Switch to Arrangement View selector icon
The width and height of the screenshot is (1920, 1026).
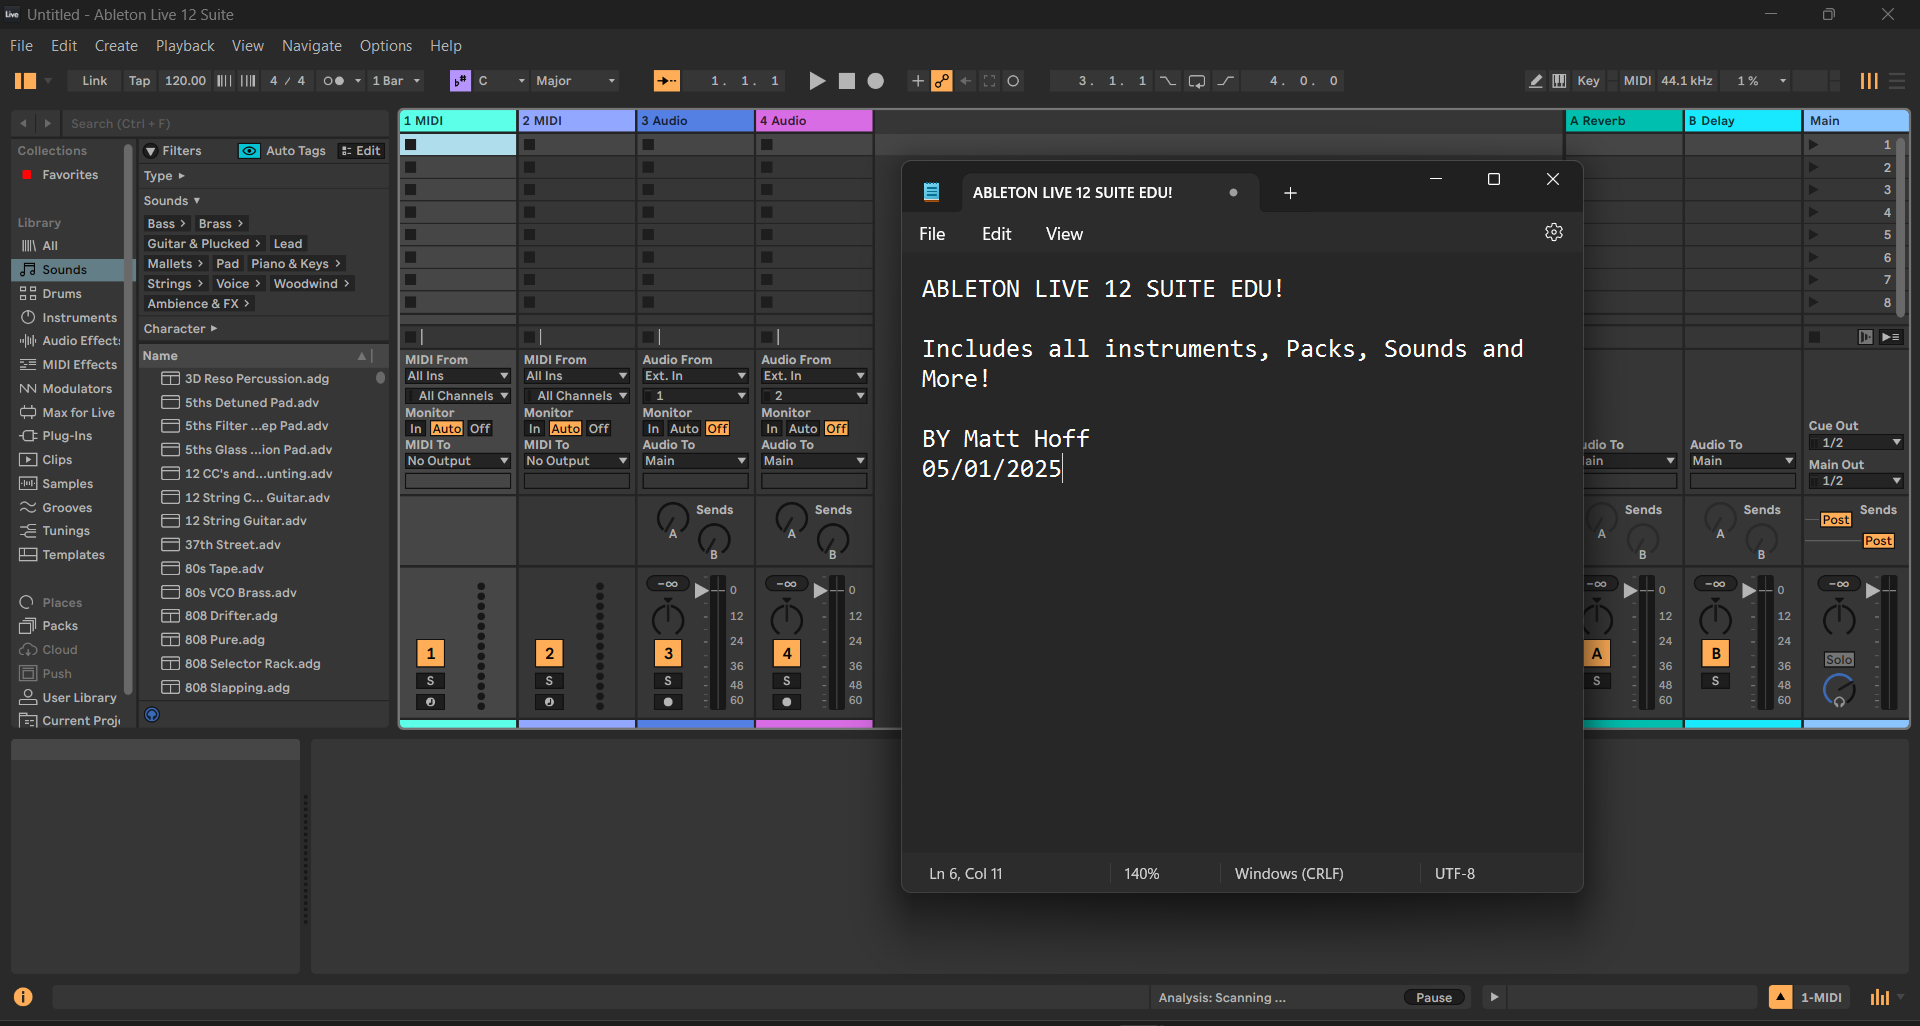click(x=1897, y=81)
